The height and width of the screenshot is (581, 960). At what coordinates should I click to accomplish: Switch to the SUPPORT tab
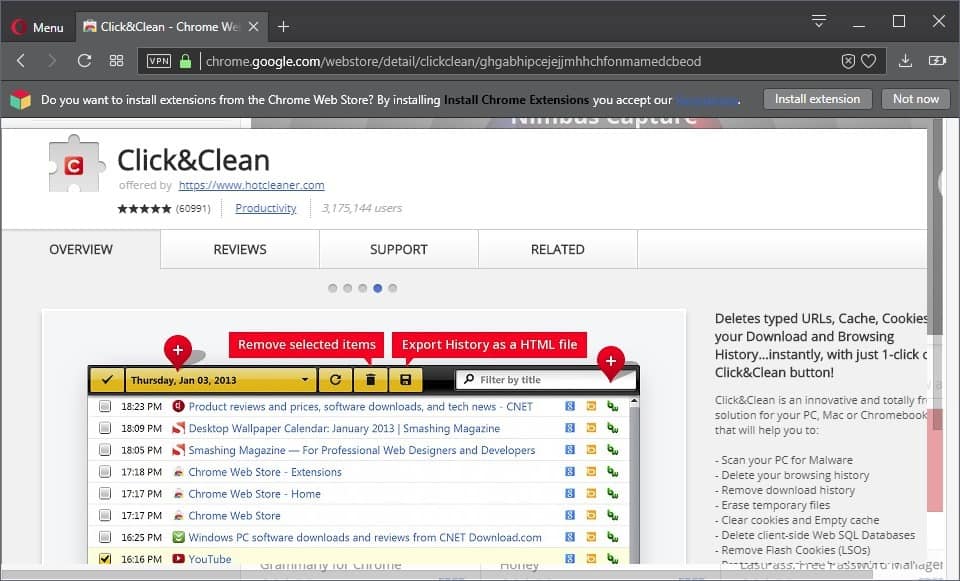tap(399, 249)
